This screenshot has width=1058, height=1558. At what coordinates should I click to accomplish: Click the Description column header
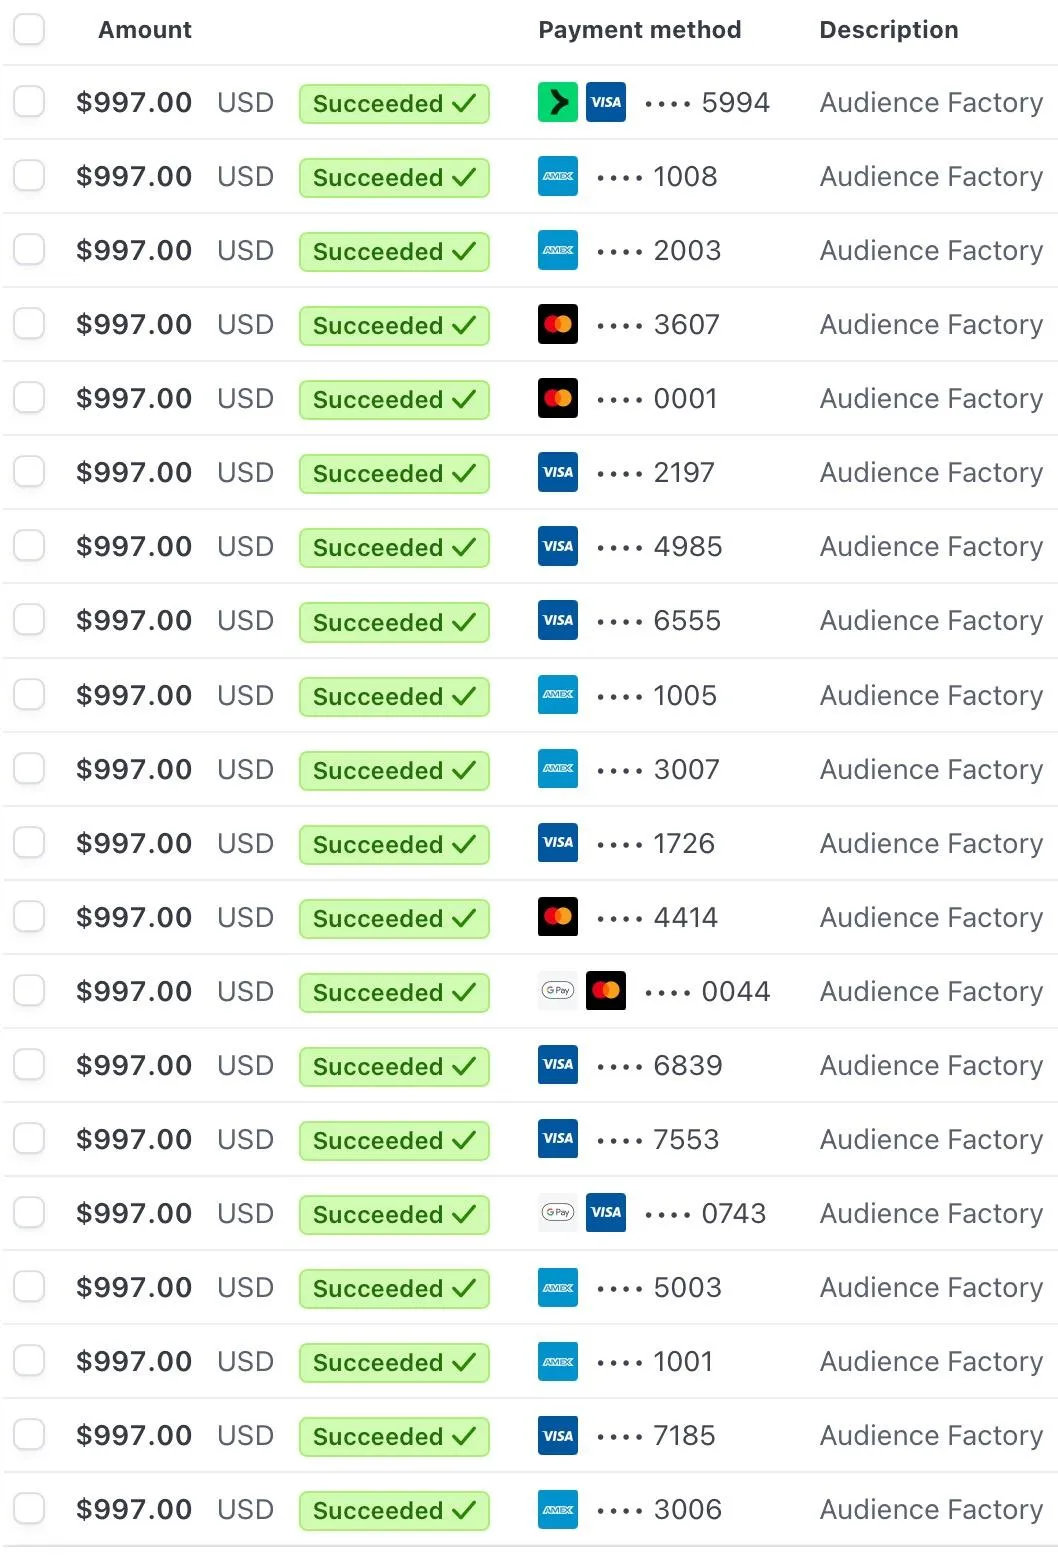889,30
